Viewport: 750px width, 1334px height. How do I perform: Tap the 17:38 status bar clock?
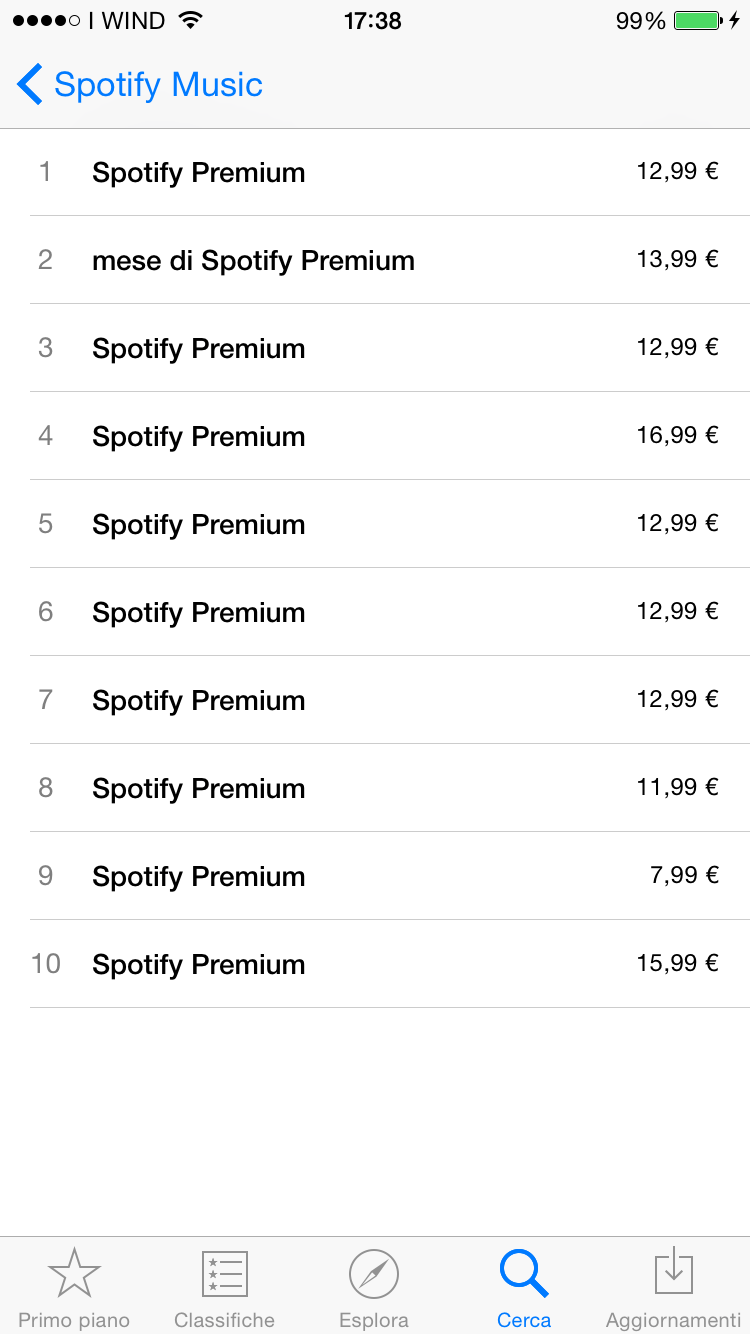tap(373, 21)
